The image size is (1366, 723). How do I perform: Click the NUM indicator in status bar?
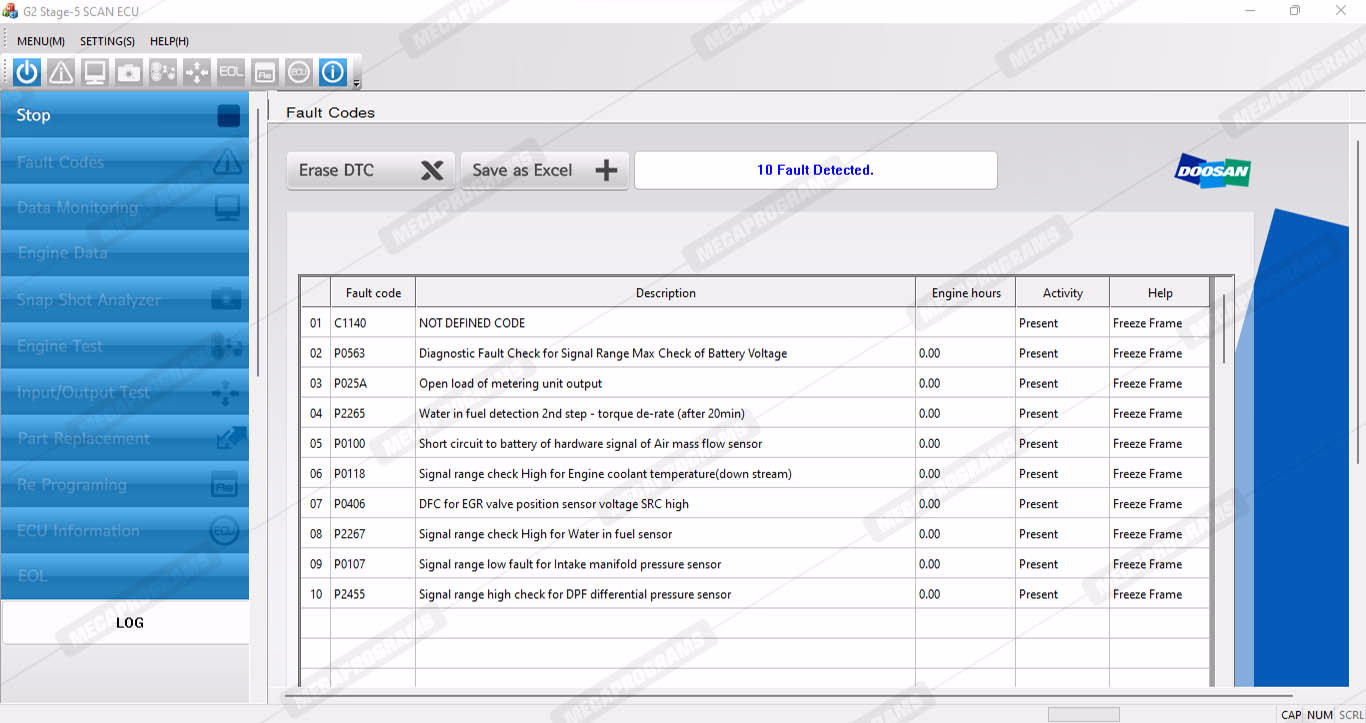(1320, 714)
